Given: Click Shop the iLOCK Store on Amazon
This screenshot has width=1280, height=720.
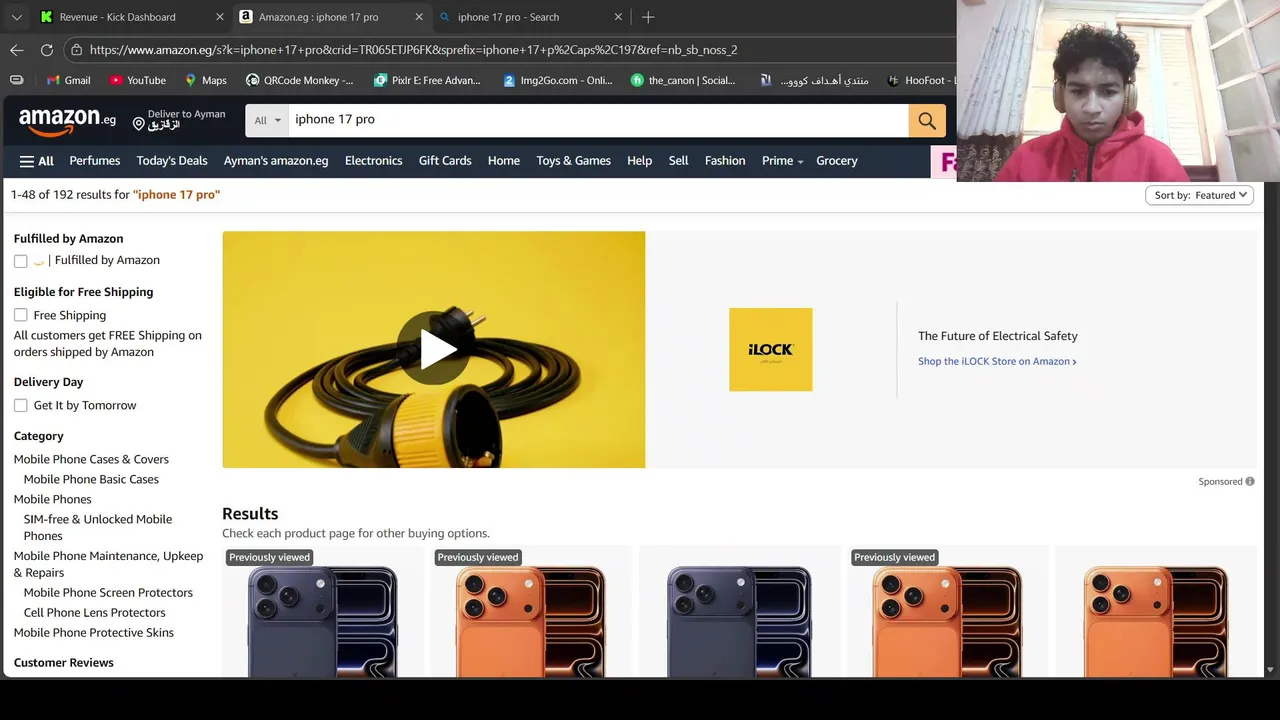Looking at the screenshot, I should (997, 362).
